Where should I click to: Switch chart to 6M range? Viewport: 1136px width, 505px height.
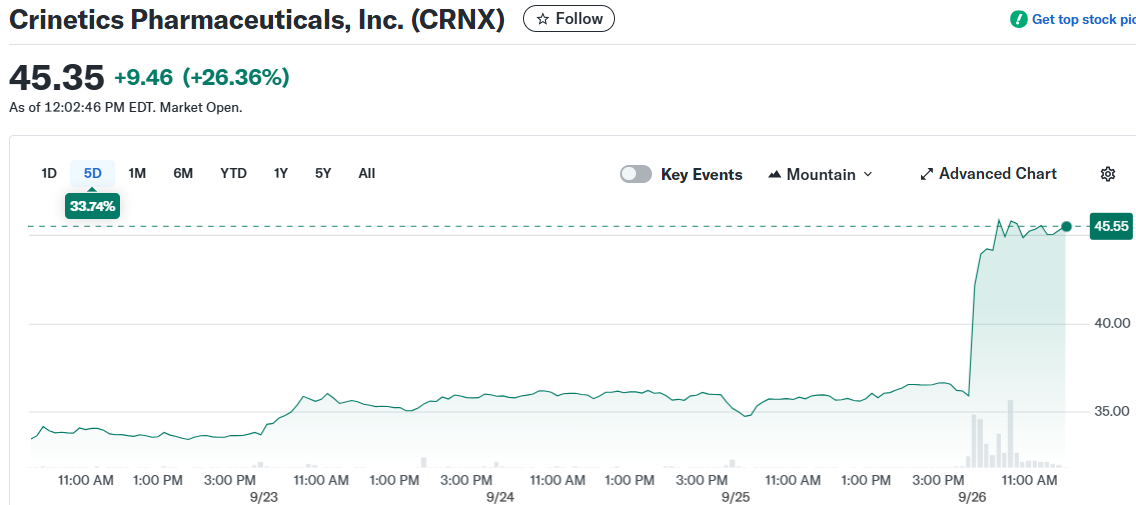183,173
